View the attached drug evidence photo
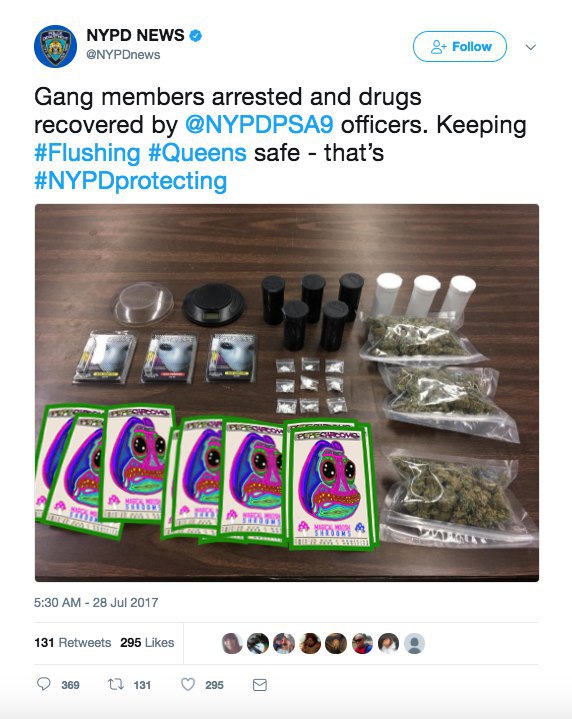This screenshot has height=719, width=572. (287, 393)
